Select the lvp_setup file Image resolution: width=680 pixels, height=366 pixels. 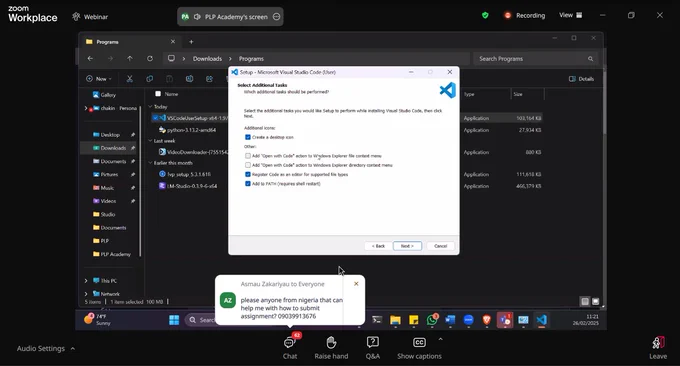[189, 174]
